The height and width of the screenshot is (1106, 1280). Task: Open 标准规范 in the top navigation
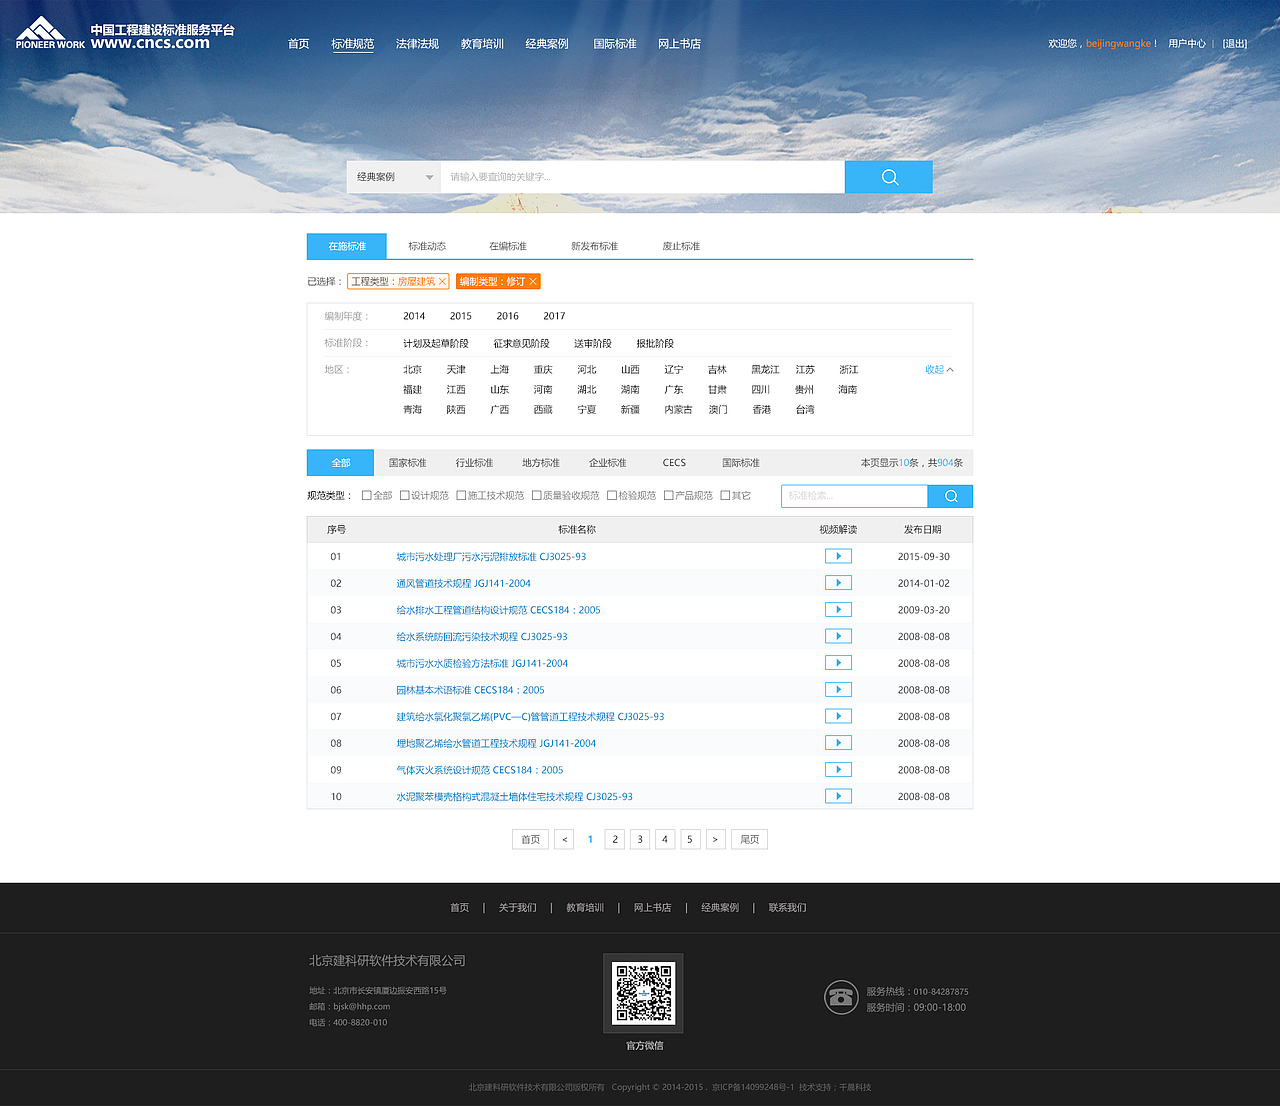(353, 44)
